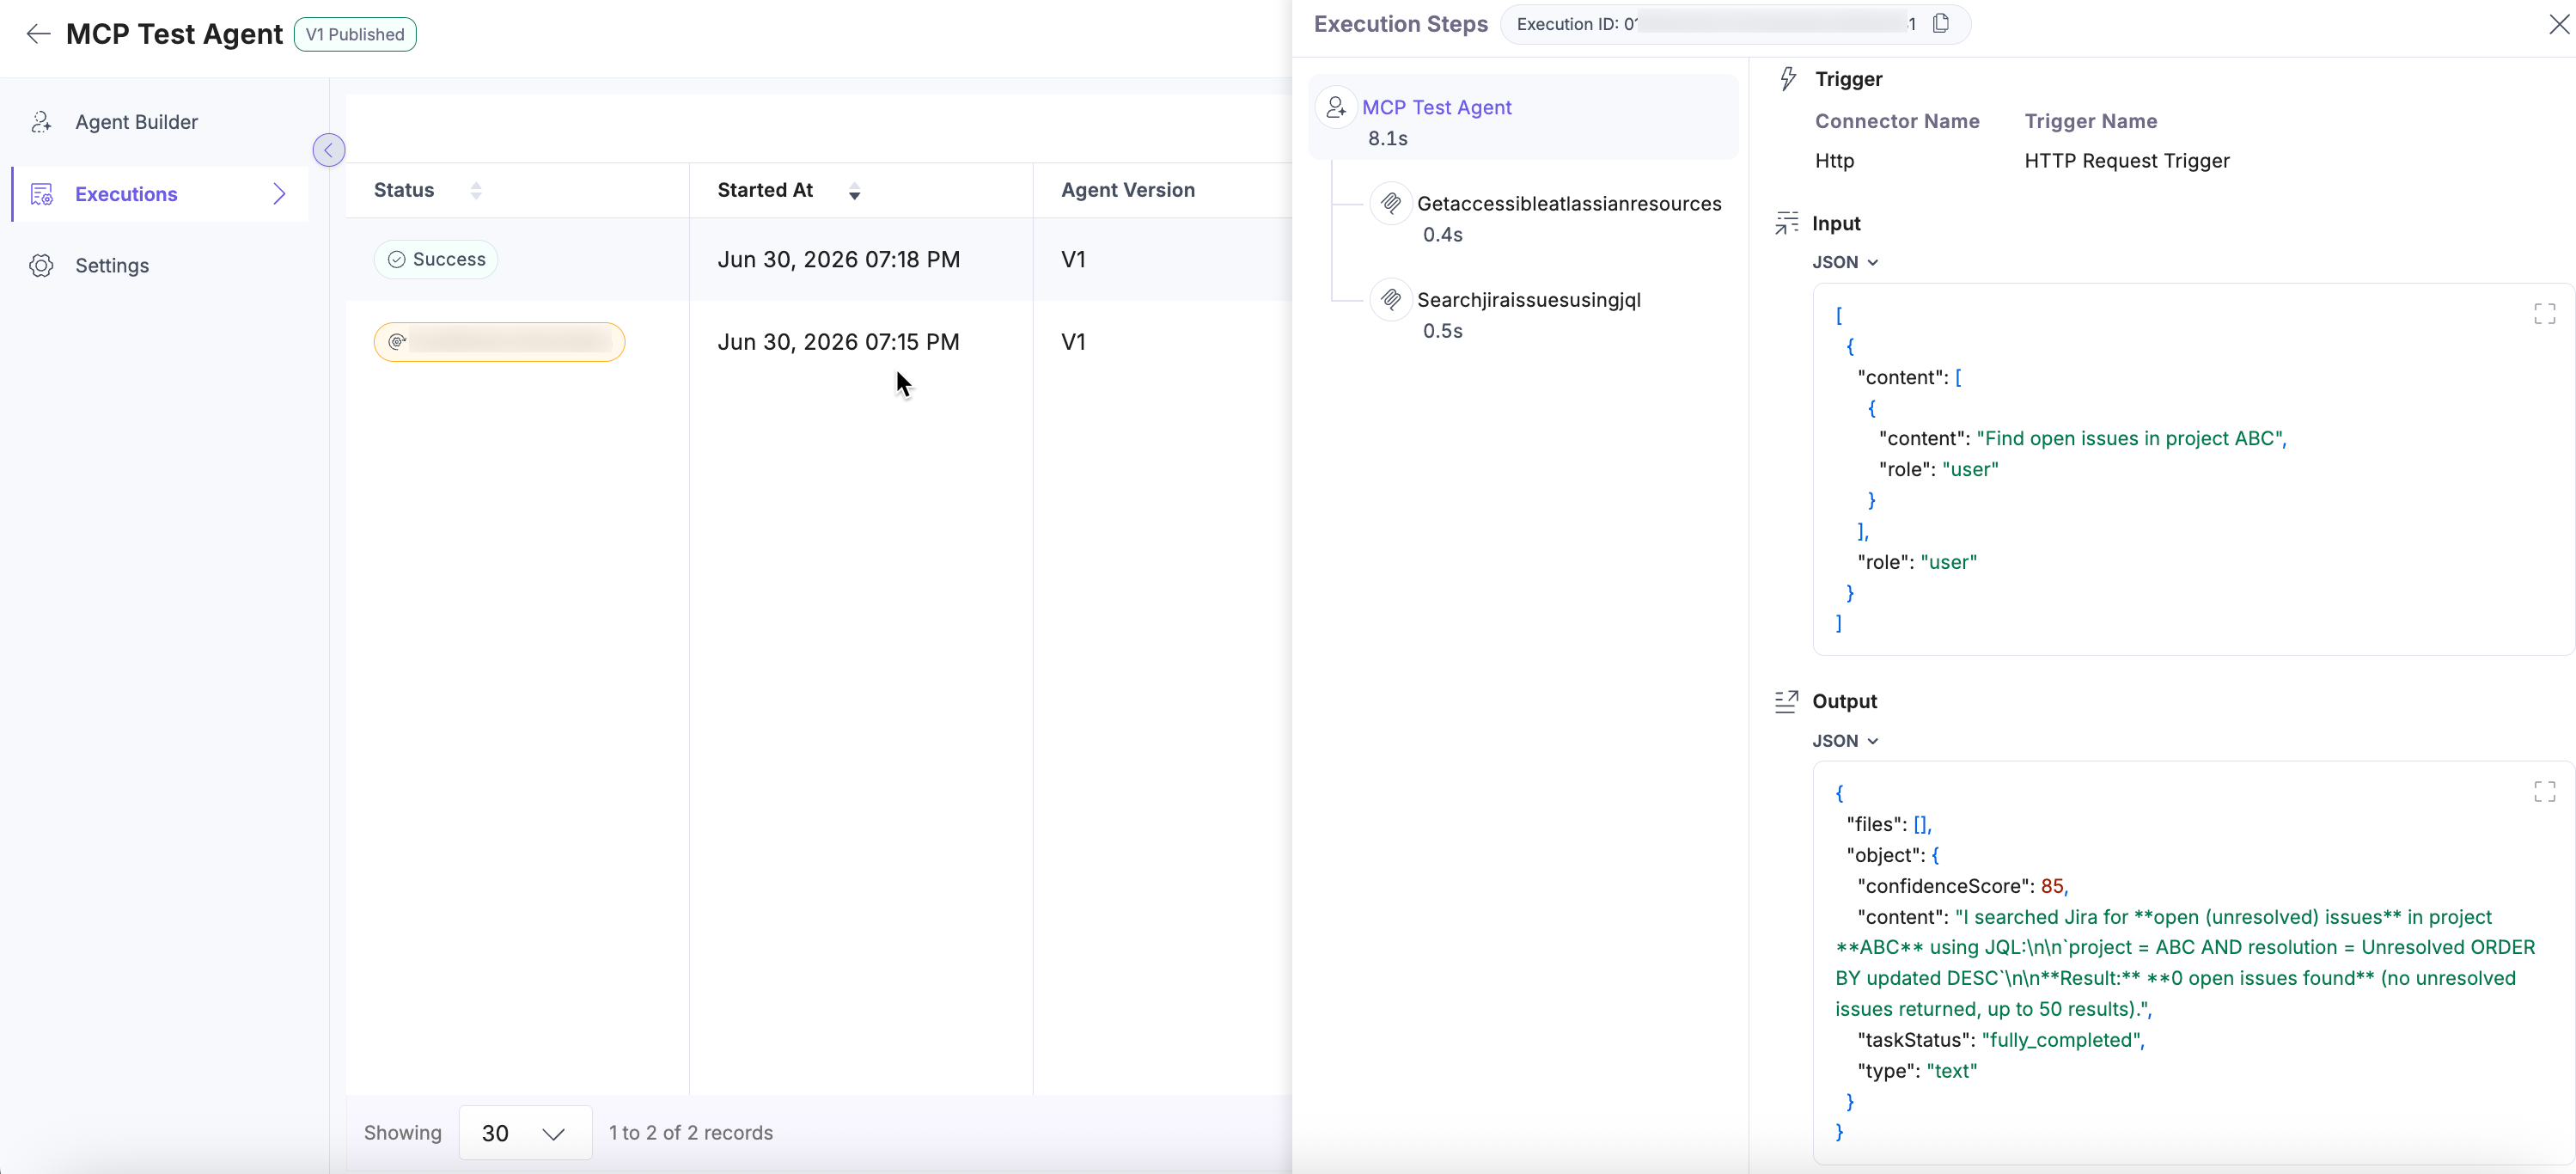This screenshot has height=1174, width=2576.
Task: Close the Execution Steps panel
Action: pos(2559,23)
